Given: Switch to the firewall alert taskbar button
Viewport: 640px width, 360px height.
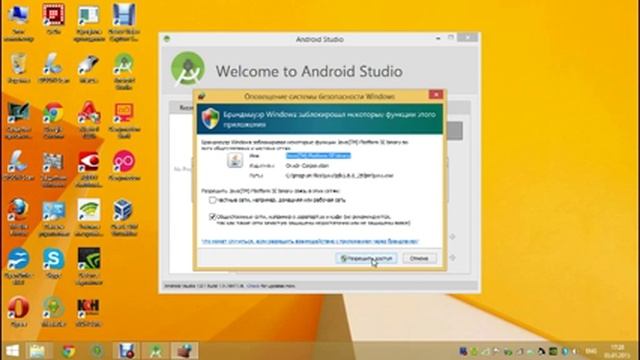Looking at the screenshot, I should point(184,351).
